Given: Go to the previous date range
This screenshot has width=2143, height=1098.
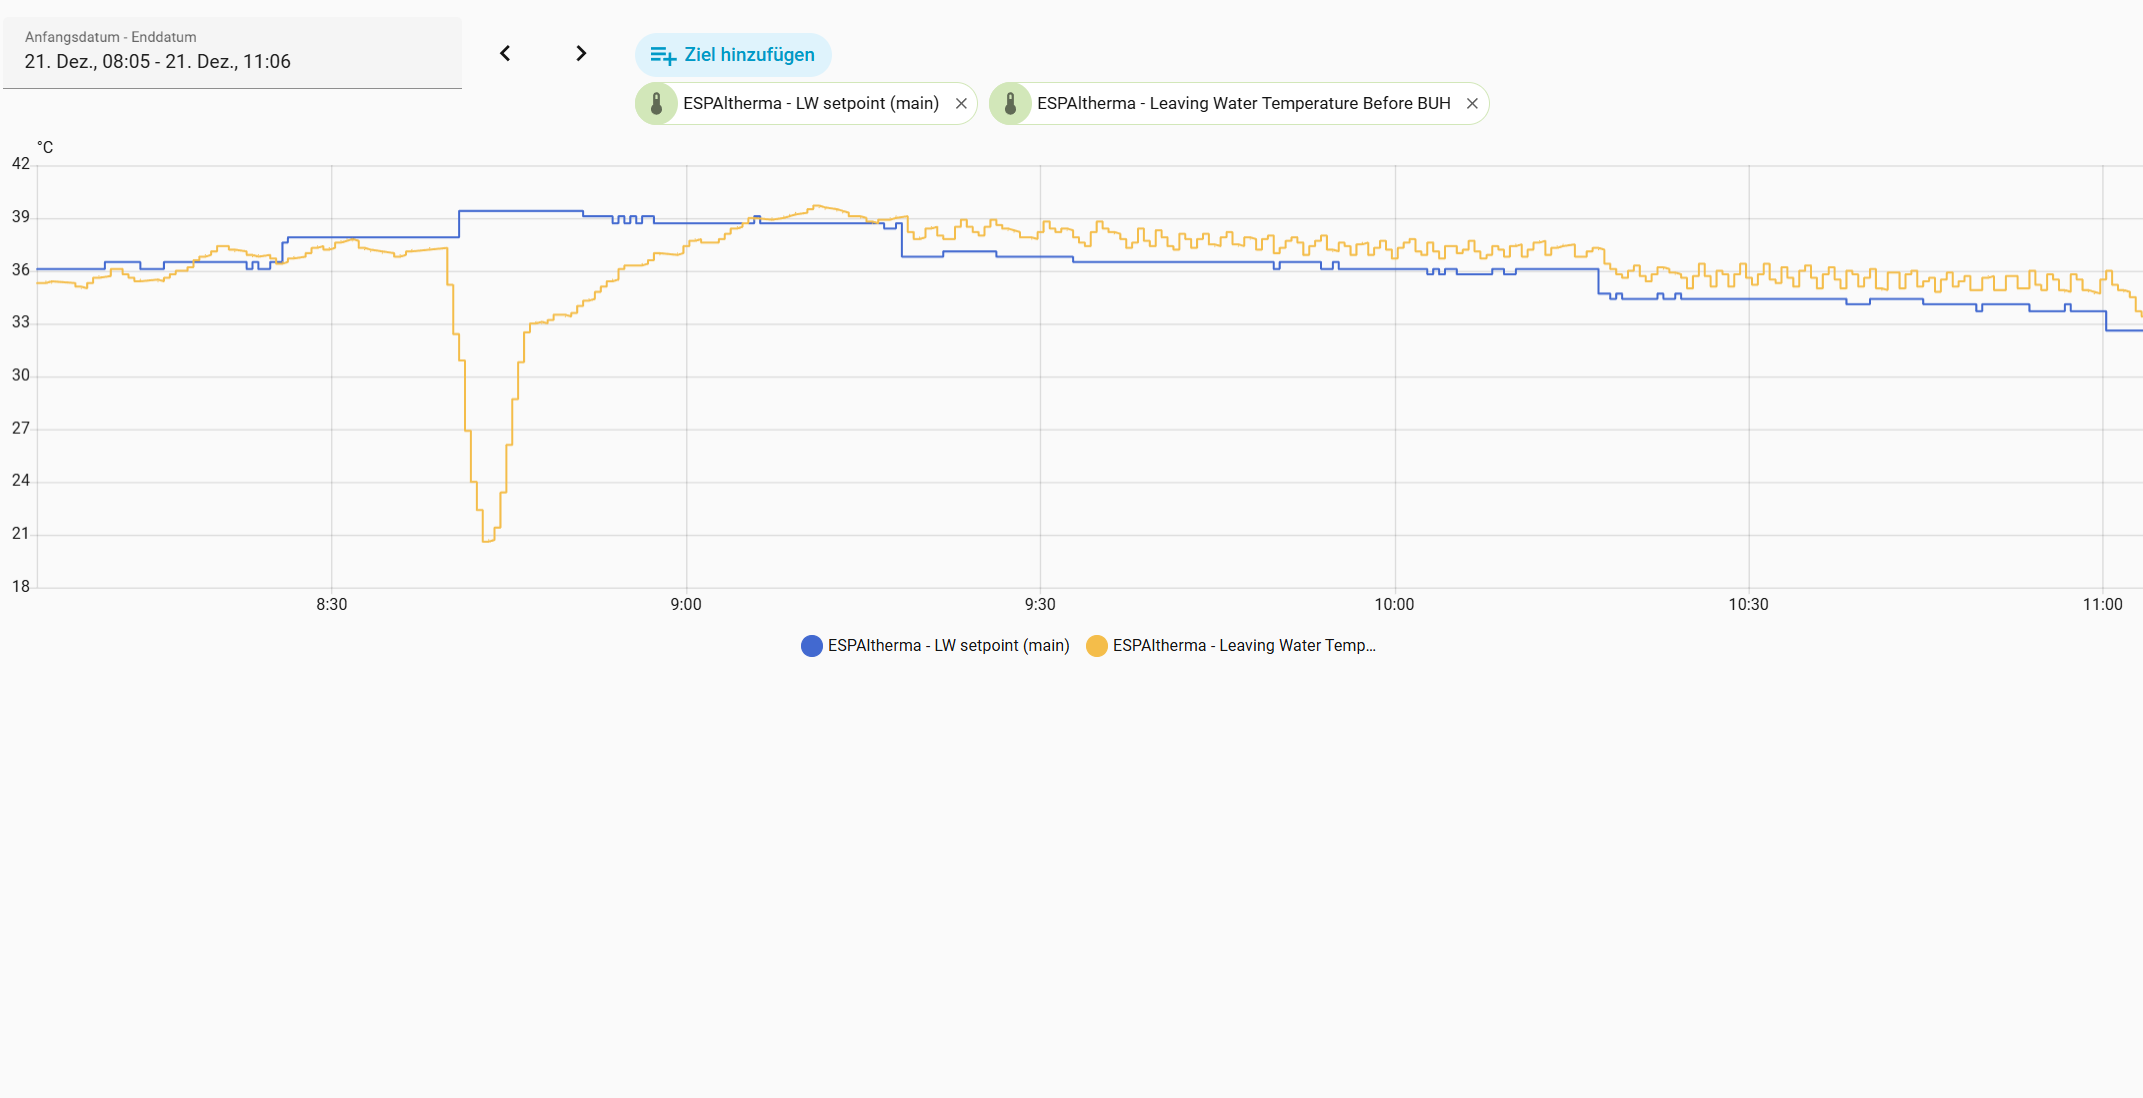Looking at the screenshot, I should [505, 54].
